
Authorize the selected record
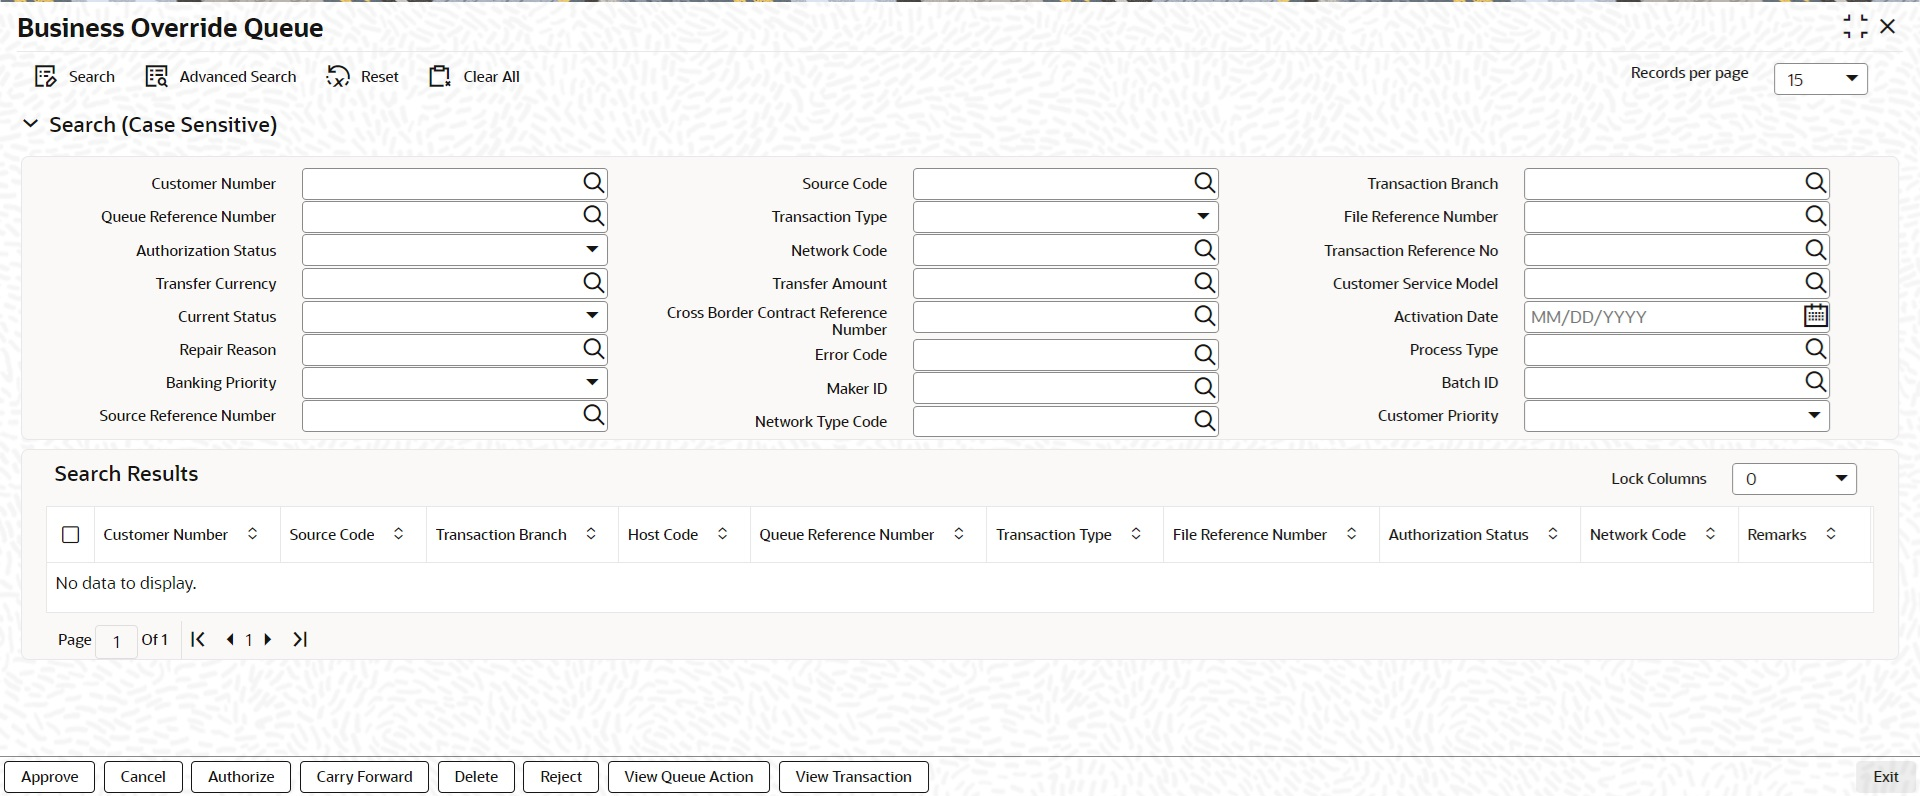pos(241,777)
